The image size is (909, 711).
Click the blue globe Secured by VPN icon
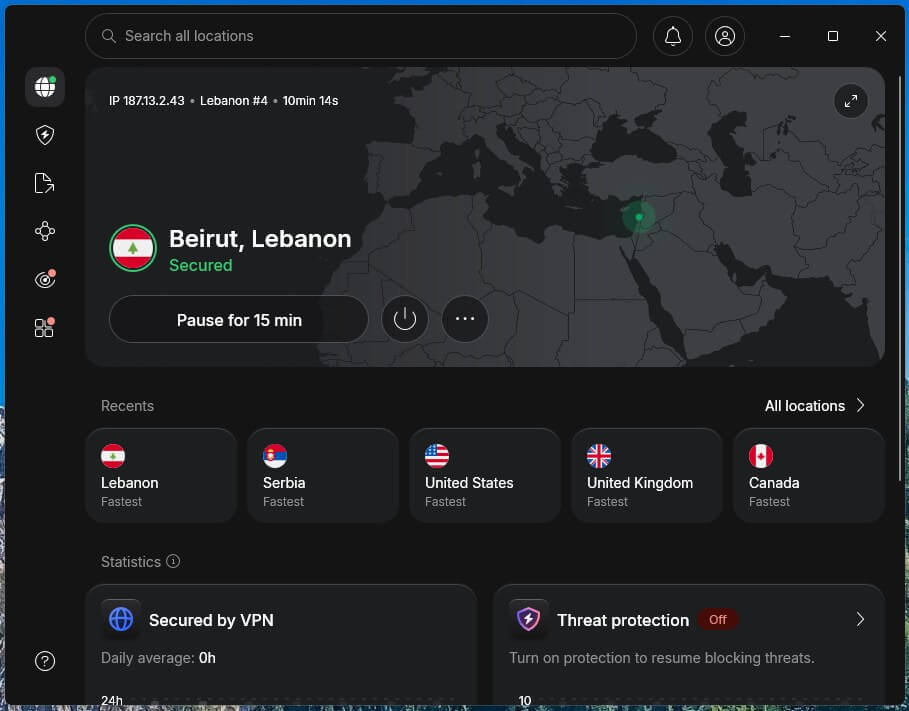pos(121,619)
